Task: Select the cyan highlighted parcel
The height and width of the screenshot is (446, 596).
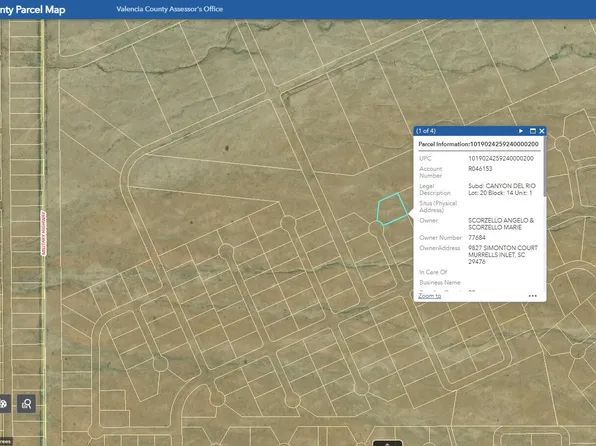Action: 392,210
